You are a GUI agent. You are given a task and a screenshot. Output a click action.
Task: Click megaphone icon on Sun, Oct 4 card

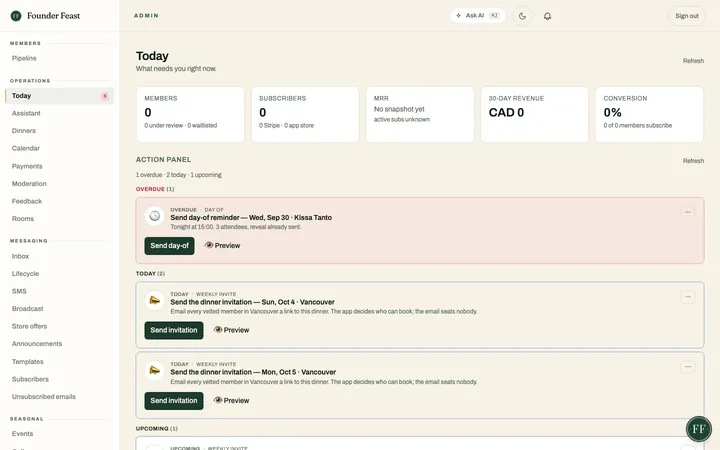155,300
